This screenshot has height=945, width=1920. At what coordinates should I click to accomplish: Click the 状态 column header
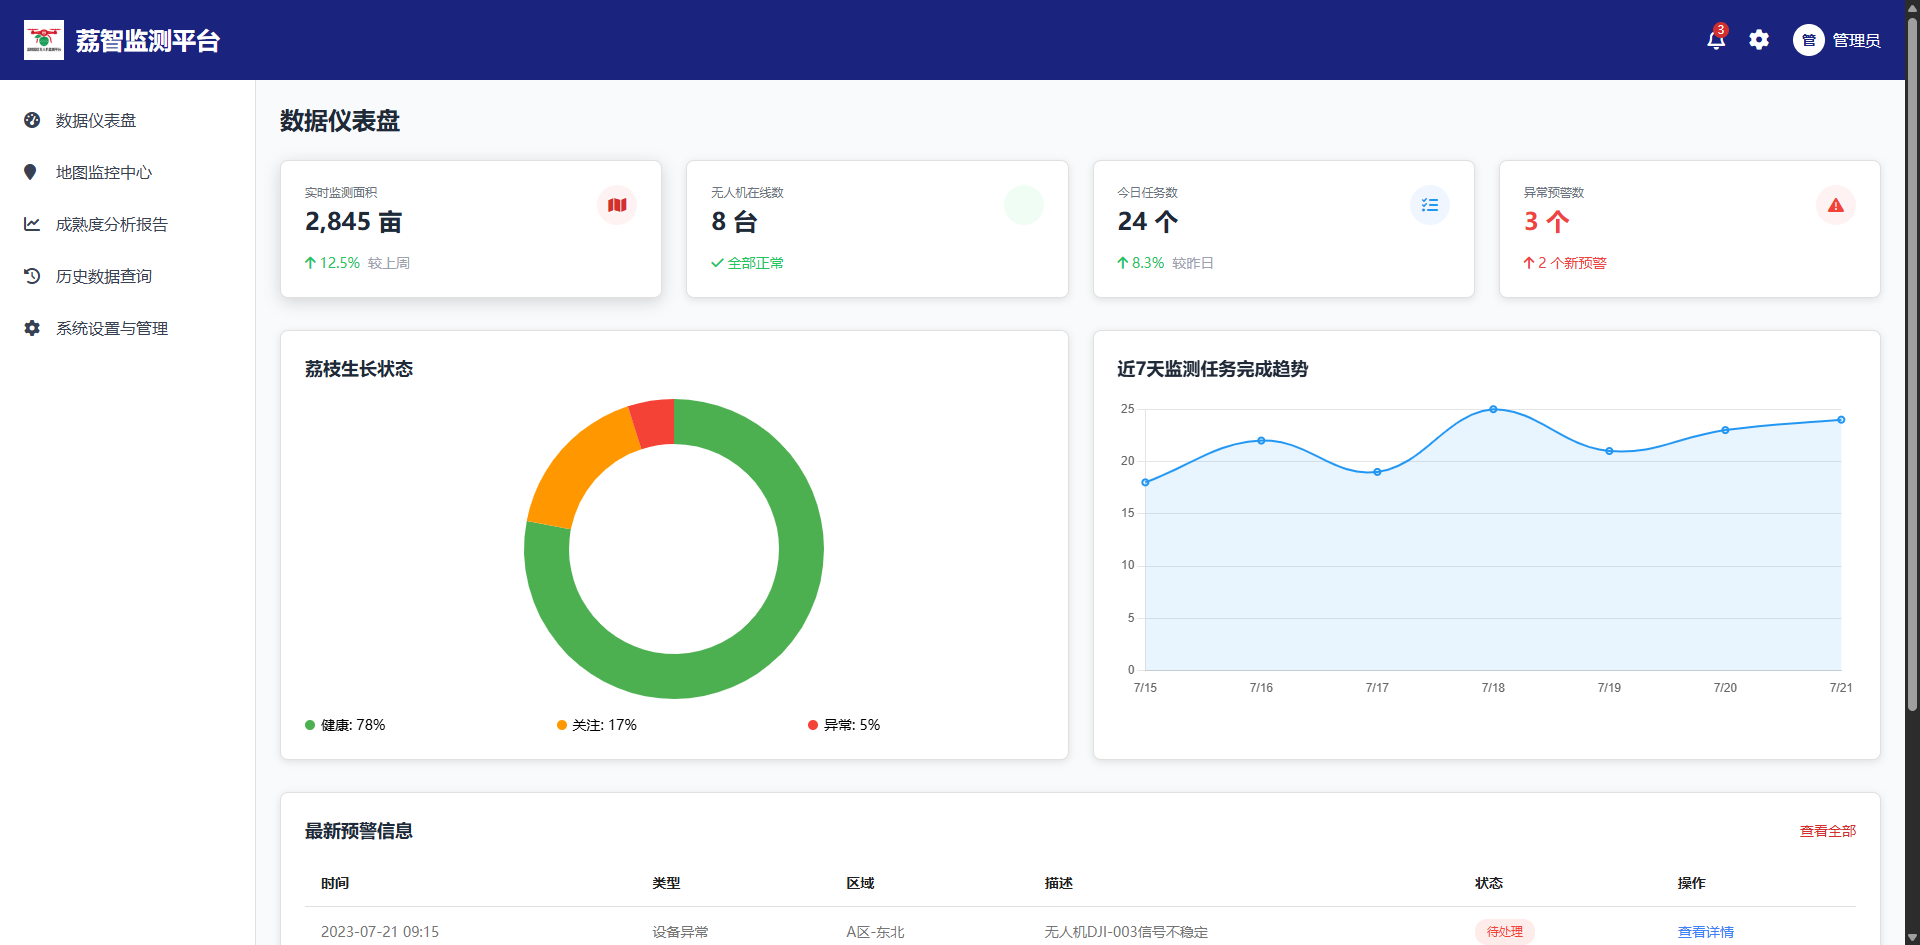click(x=1489, y=883)
